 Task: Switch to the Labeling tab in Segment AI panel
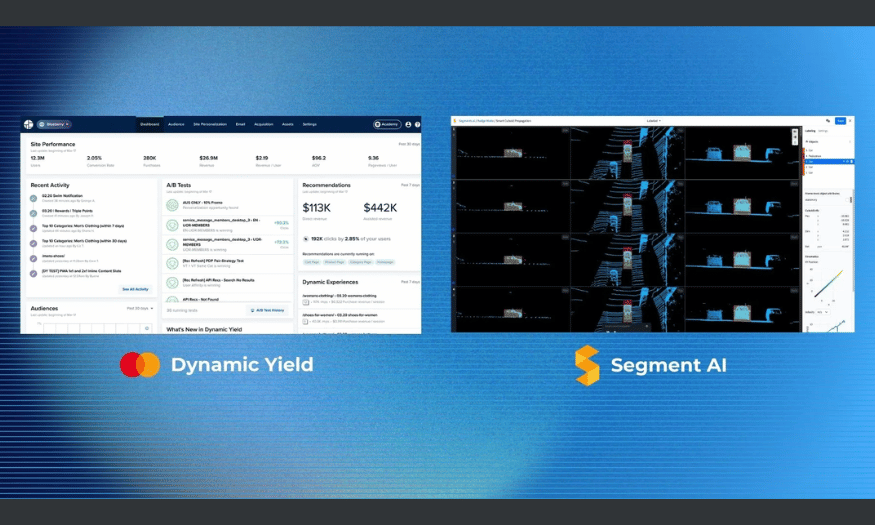(x=810, y=131)
